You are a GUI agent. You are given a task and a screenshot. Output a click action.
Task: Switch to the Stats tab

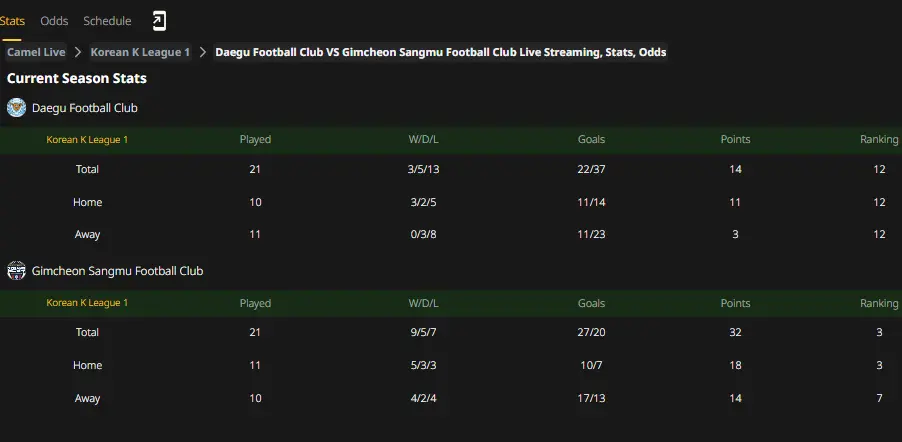click(x=12, y=21)
